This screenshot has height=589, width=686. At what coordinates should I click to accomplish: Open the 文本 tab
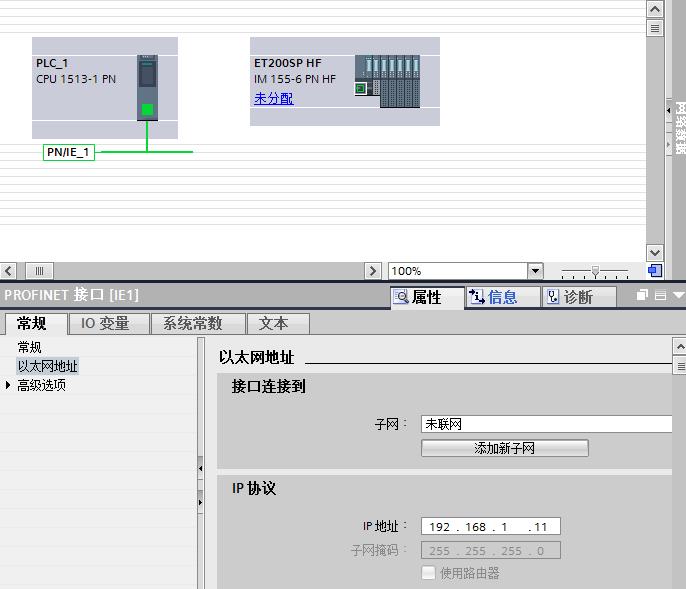tap(278, 324)
